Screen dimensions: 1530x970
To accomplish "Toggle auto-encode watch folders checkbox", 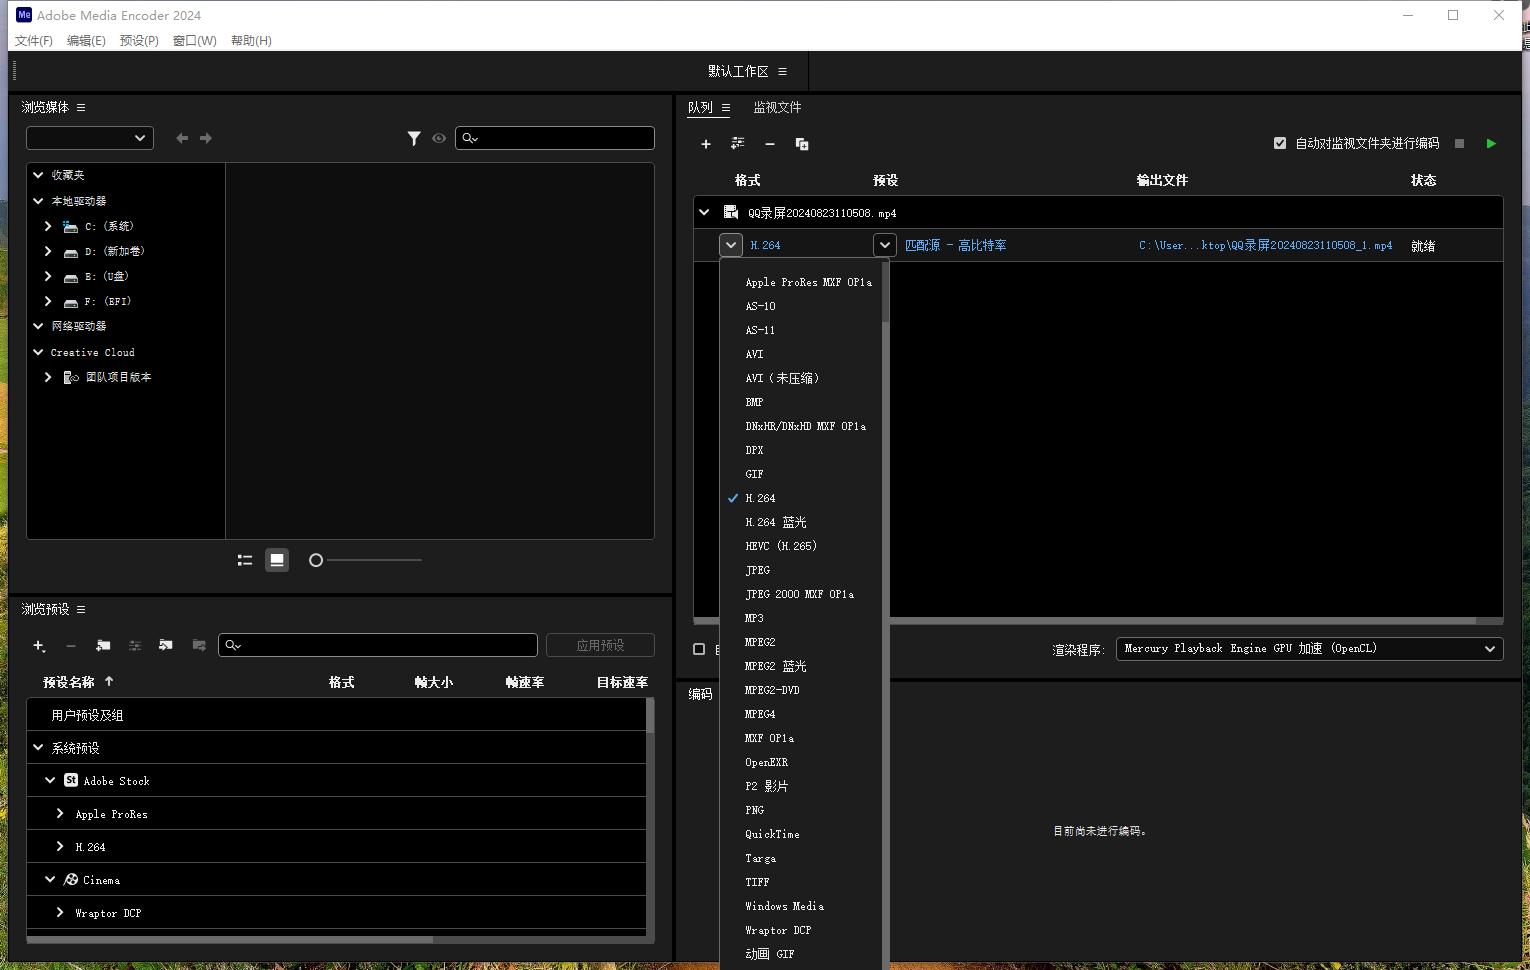I will tap(1280, 143).
